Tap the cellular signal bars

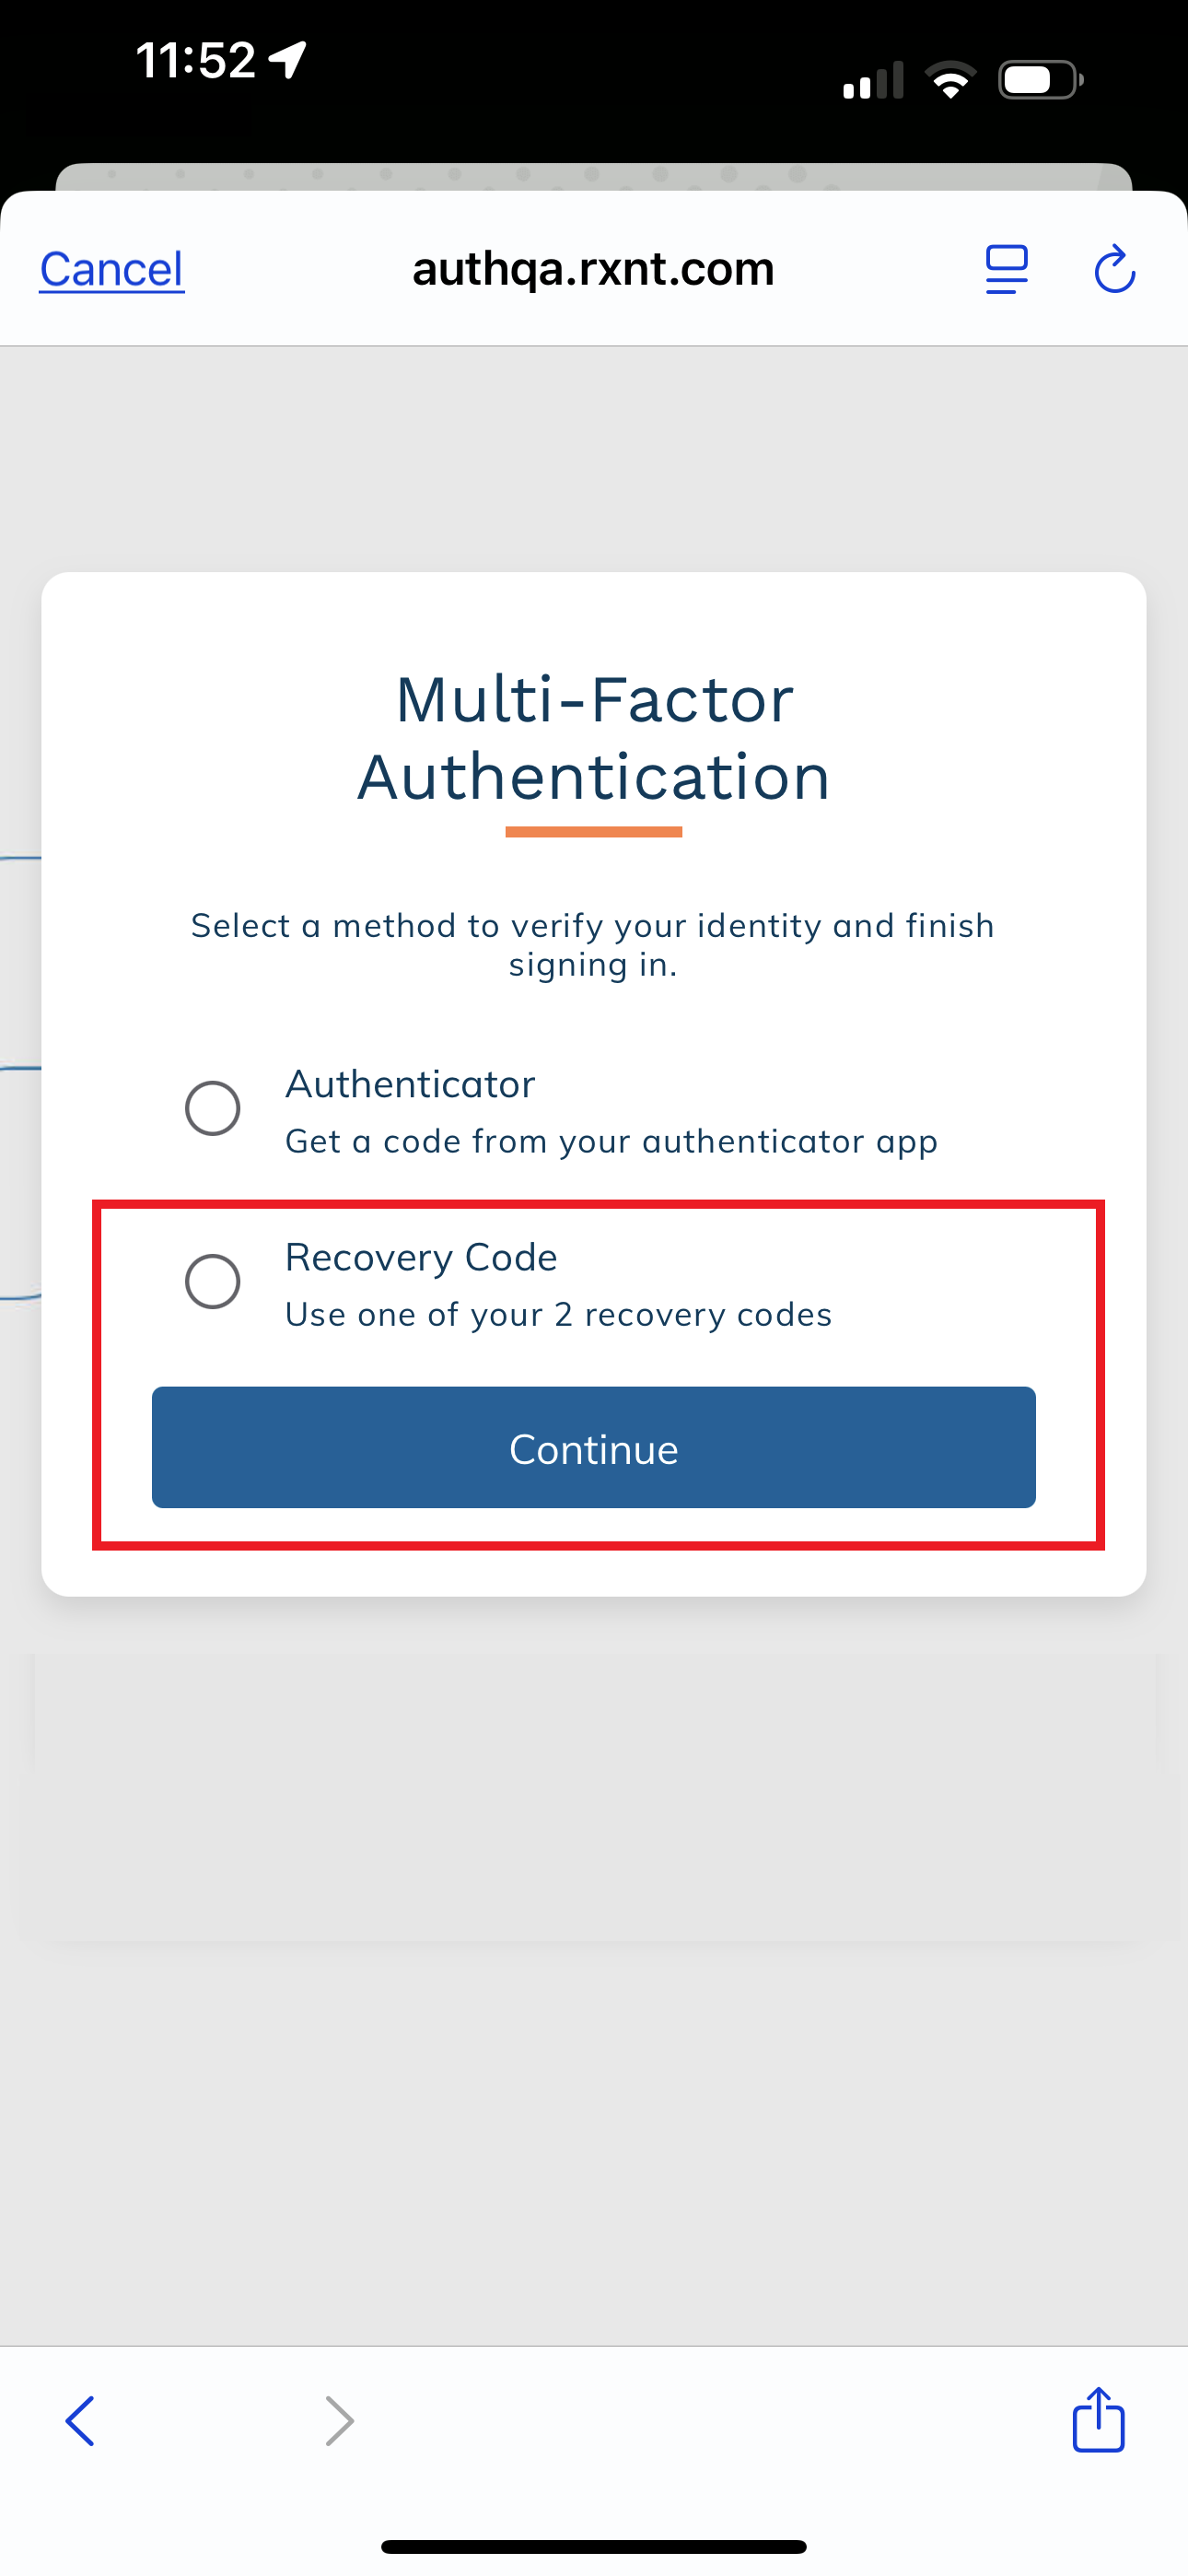coord(873,80)
